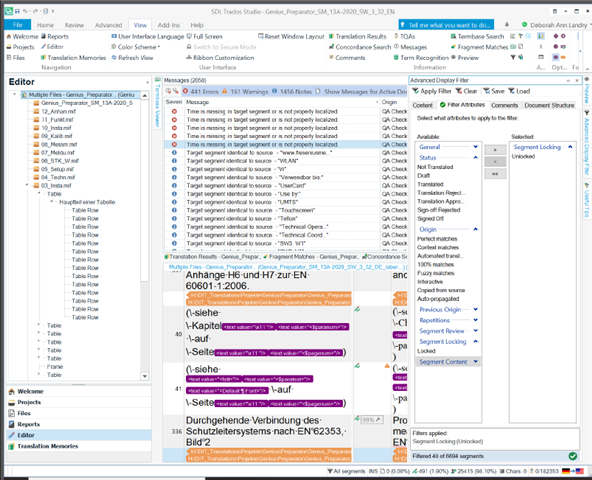Switch to Full Screen mode
The width and height of the screenshot is (592, 480).
tap(205, 37)
